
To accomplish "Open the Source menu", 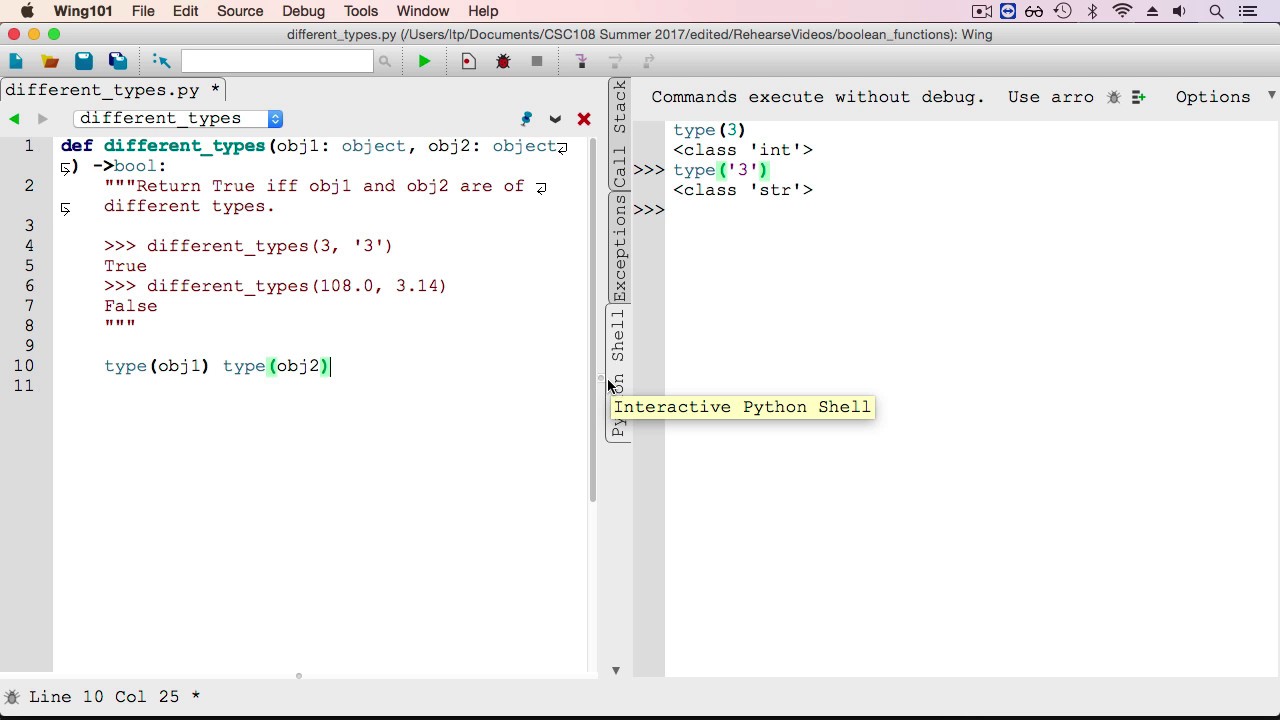I will (240, 11).
